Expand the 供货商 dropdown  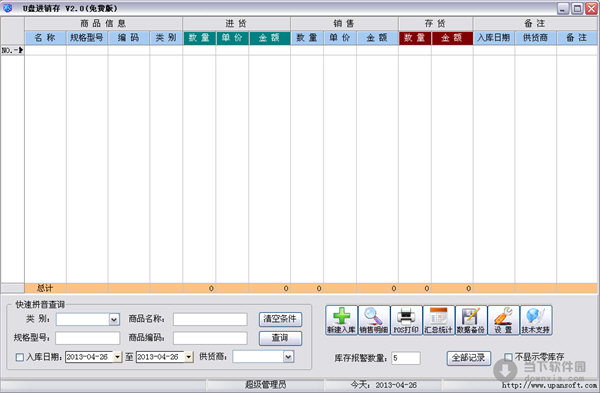(x=288, y=357)
